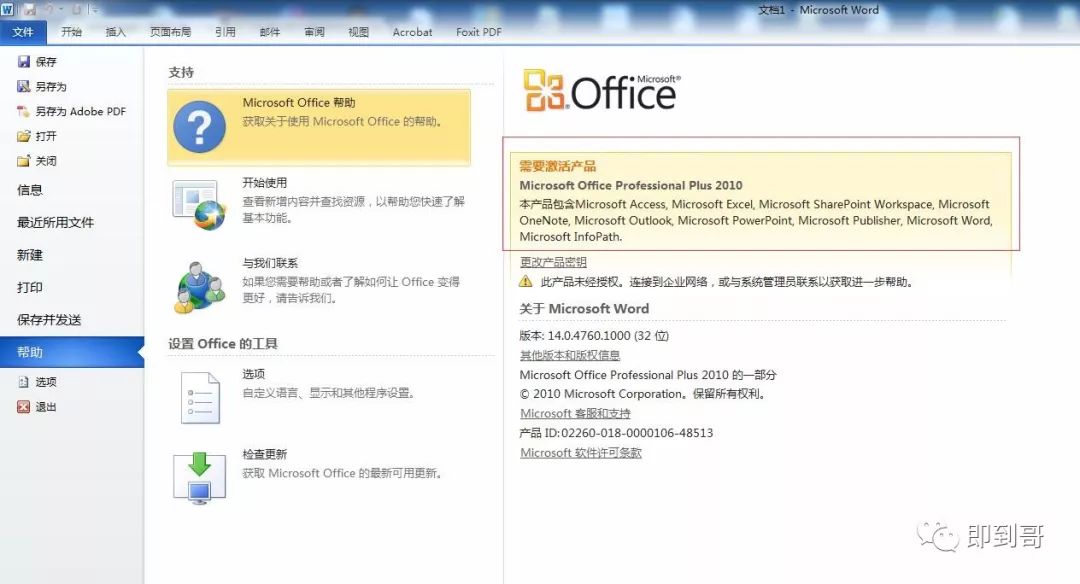
Task: Click the Office logo
Action: (601, 90)
